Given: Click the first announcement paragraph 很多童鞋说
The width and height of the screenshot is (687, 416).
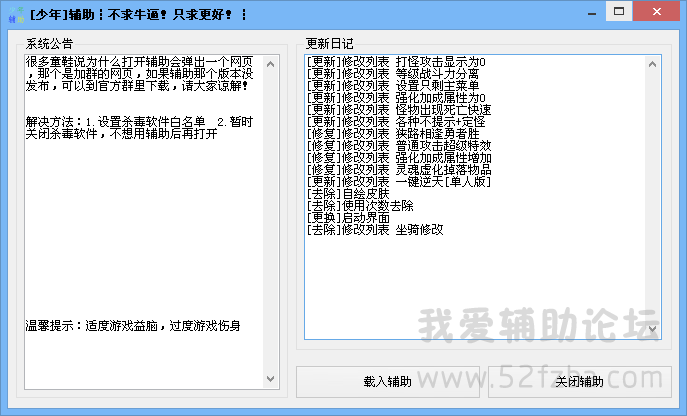Looking at the screenshot, I should [x=139, y=74].
